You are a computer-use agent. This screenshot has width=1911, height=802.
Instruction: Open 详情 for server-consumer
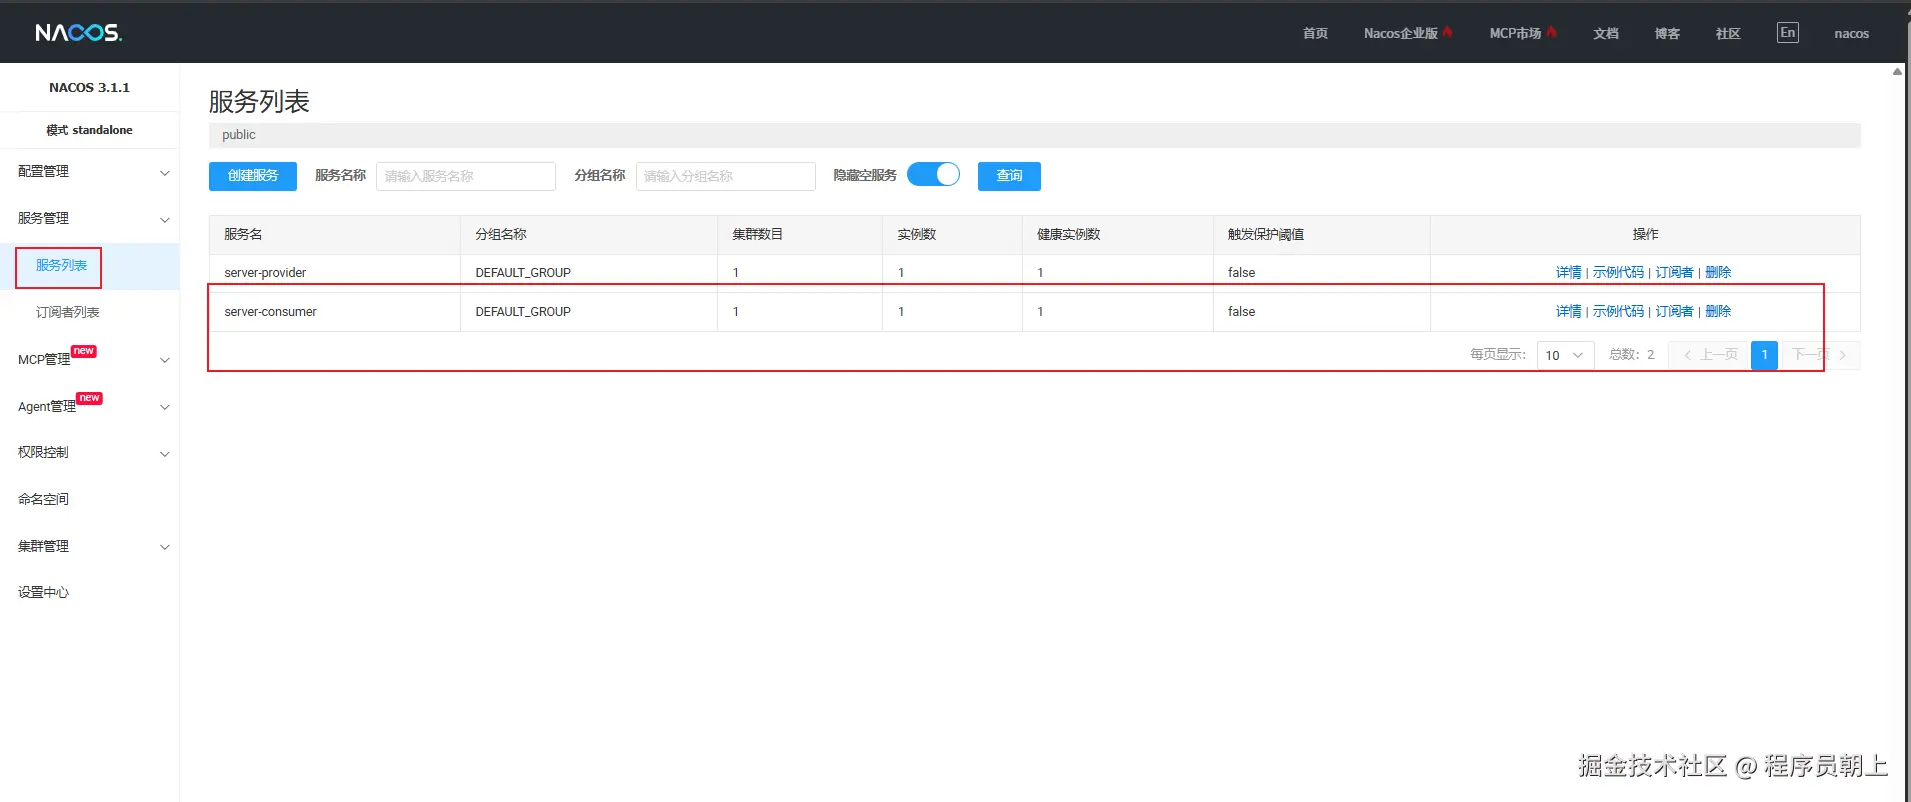click(1568, 312)
